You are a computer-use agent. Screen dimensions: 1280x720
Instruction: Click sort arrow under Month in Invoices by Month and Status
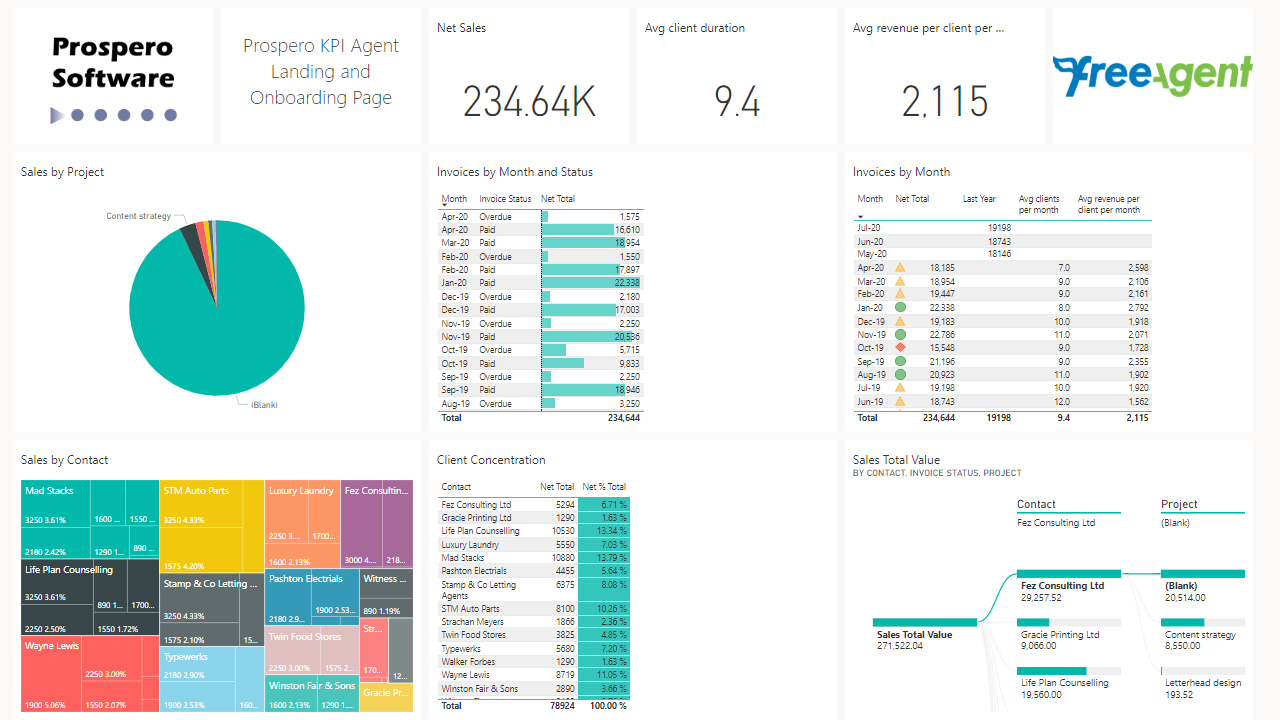tap(445, 204)
